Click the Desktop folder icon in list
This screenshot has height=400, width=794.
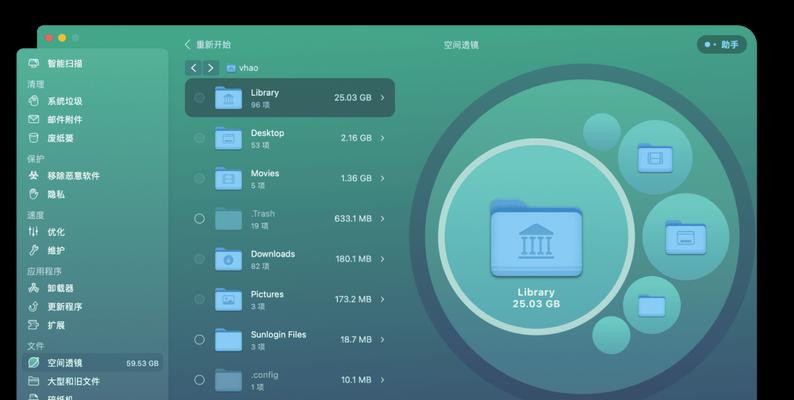tap(228, 138)
